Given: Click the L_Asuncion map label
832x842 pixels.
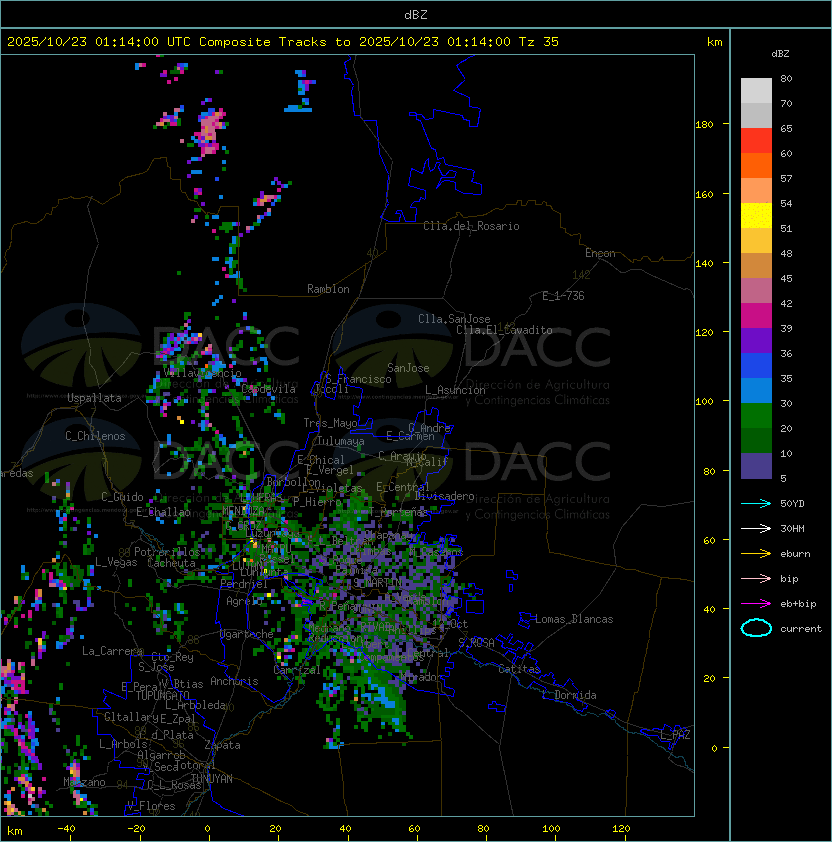Looking at the screenshot, I should 455,390.
